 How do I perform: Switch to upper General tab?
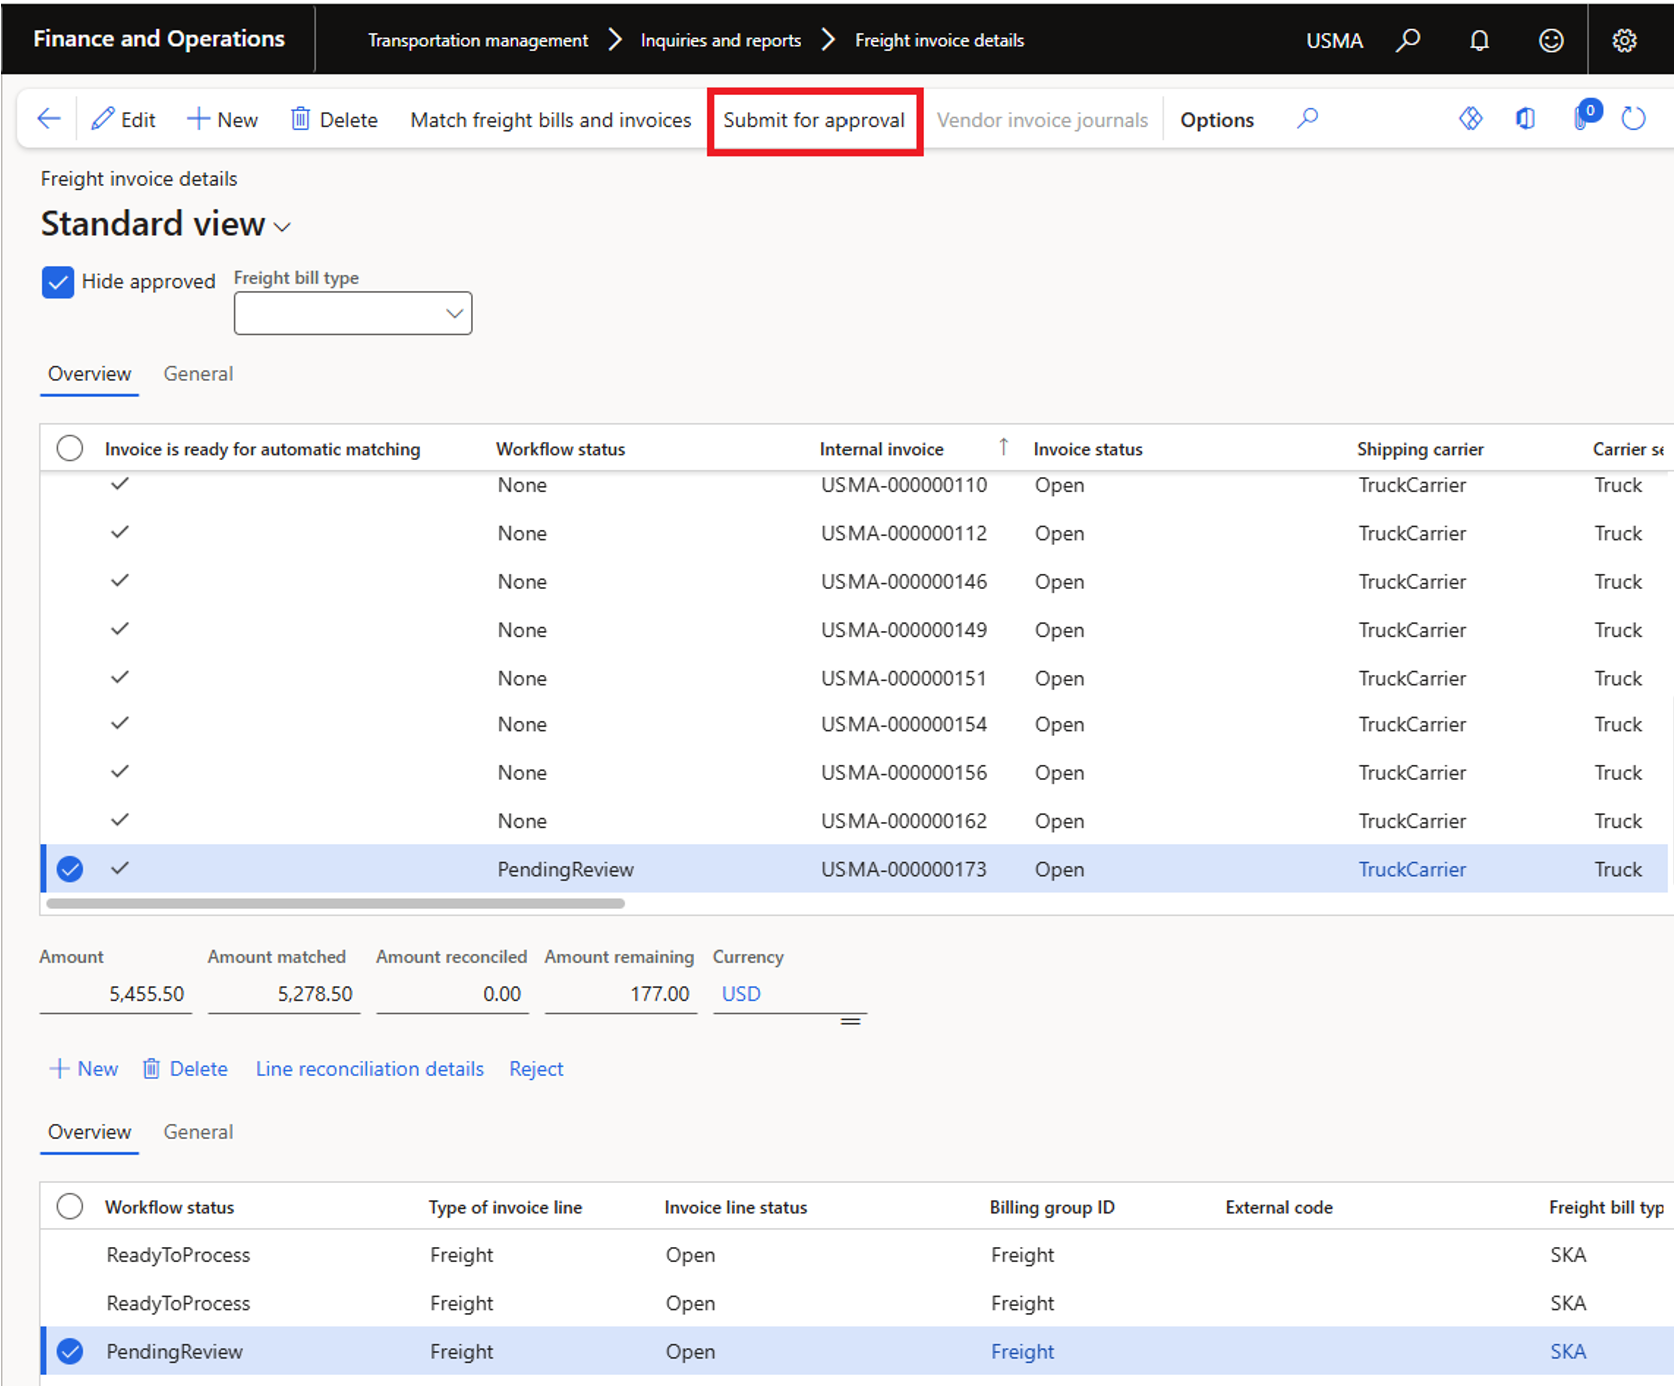pos(198,374)
